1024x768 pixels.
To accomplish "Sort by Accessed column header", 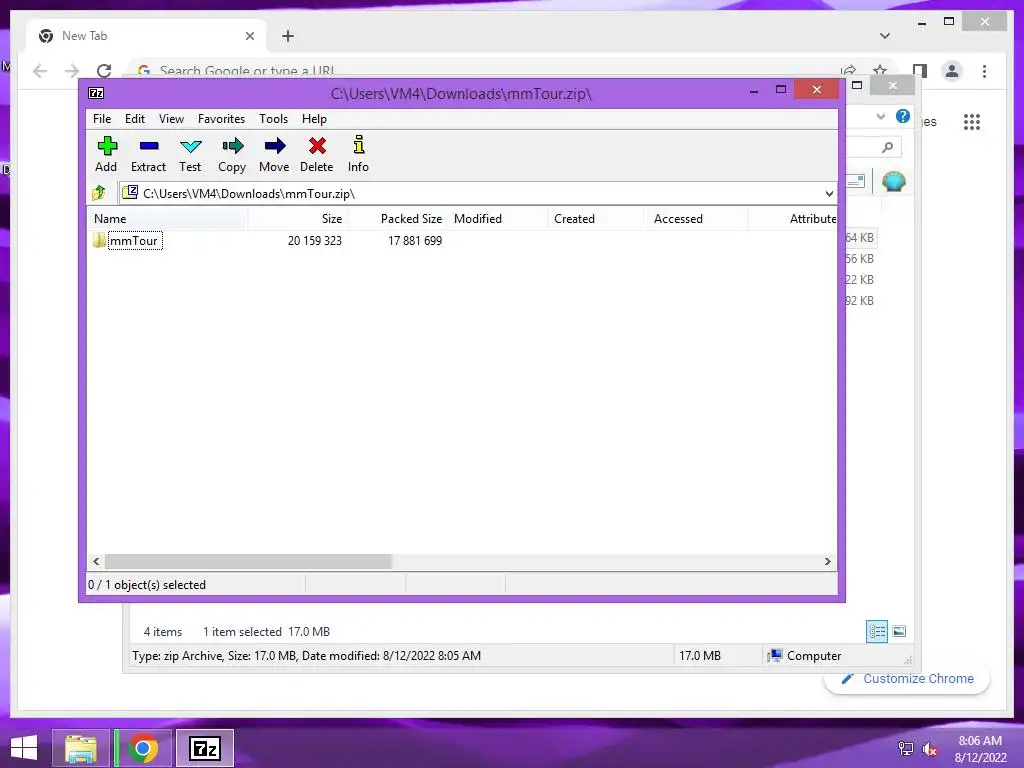I will pos(697,219).
